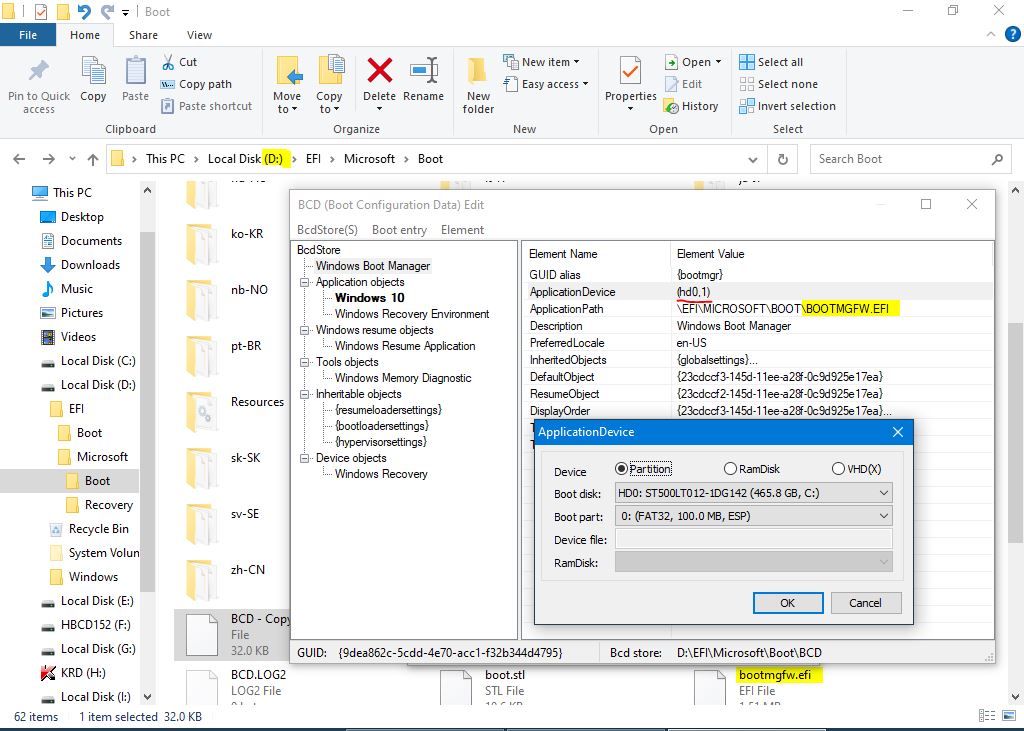1024x731 pixels.
Task: Click the Paste clipboard icon
Action: coord(135,72)
